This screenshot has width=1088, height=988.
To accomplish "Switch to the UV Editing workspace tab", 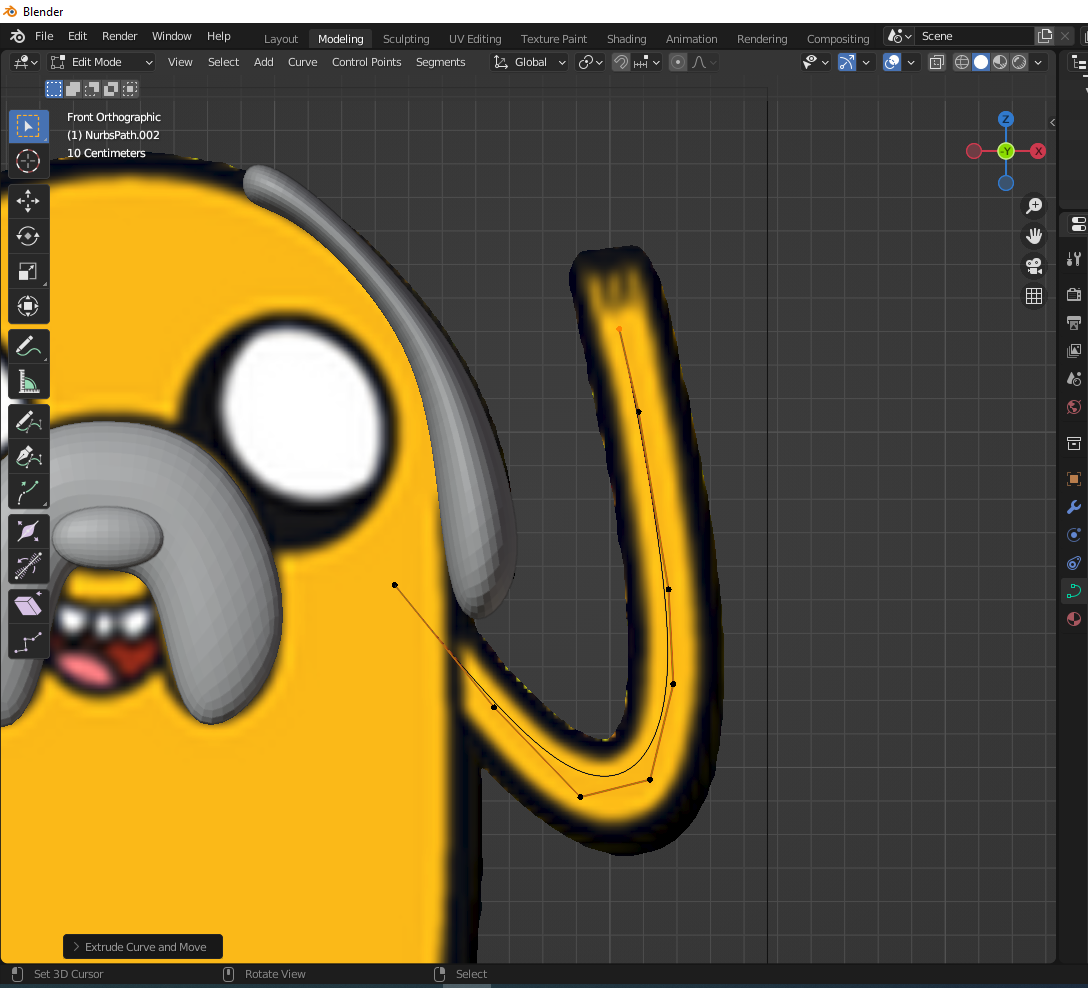I will 475,39.
